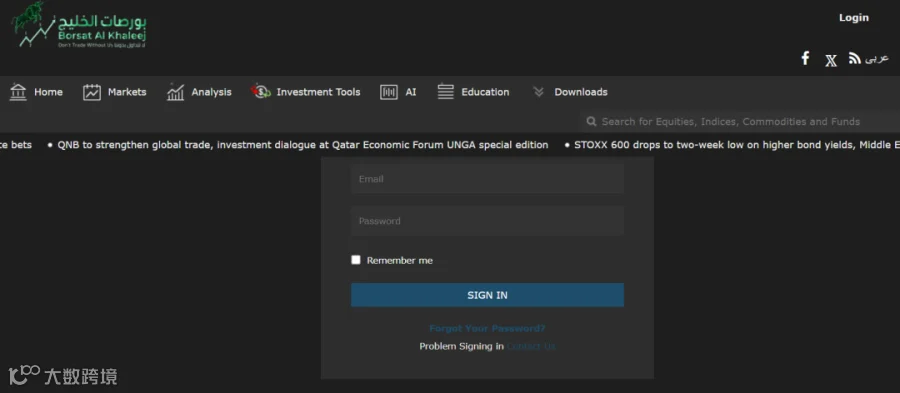This screenshot has width=900, height=393.
Task: Click the Home bank building icon
Action: click(18, 92)
